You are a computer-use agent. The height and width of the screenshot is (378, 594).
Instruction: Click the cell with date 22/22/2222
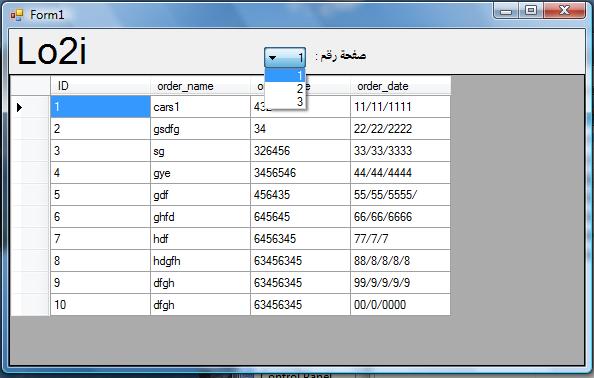pyautogui.click(x=400, y=129)
